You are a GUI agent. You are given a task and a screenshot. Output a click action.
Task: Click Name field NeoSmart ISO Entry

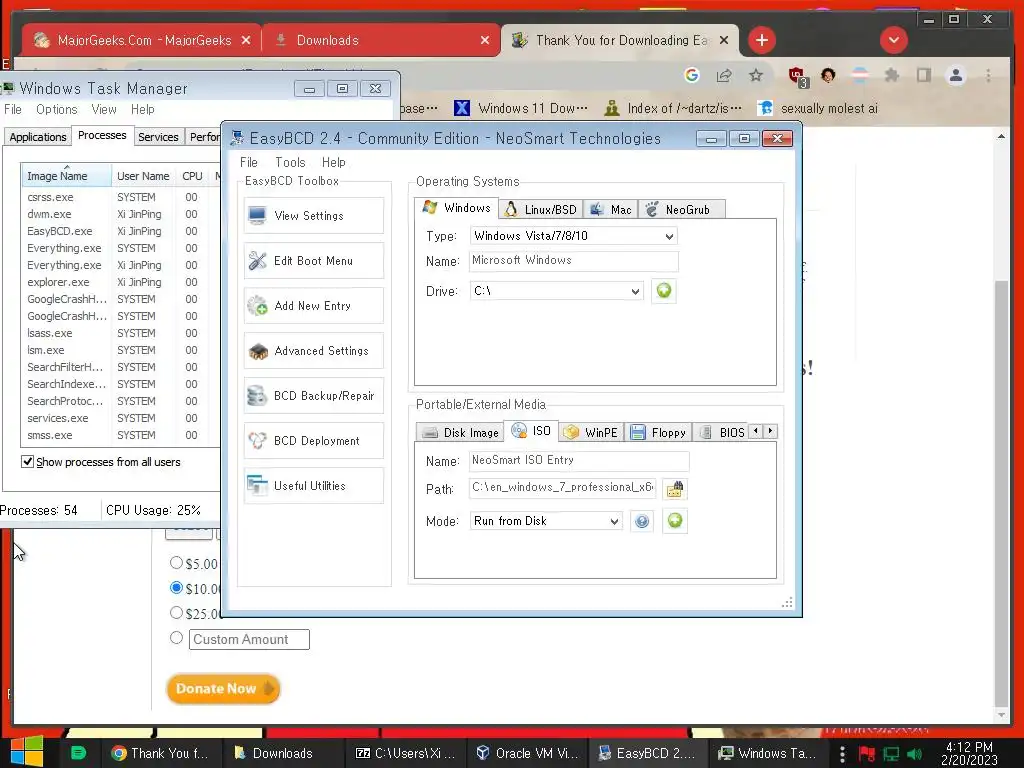pyautogui.click(x=579, y=460)
